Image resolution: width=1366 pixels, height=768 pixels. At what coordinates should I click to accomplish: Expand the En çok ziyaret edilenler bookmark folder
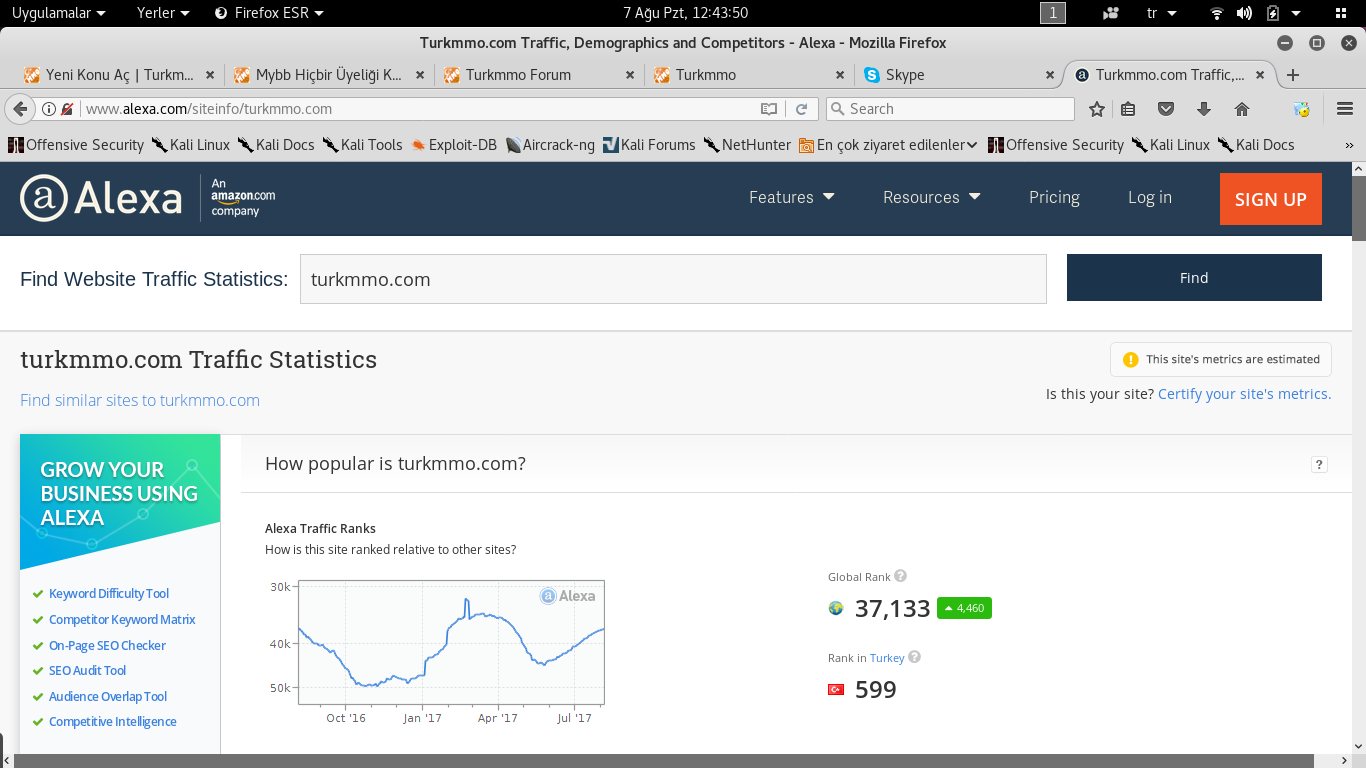(888, 145)
